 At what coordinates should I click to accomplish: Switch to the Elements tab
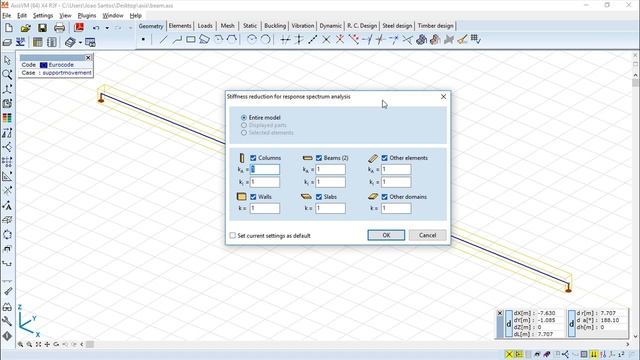point(180,26)
